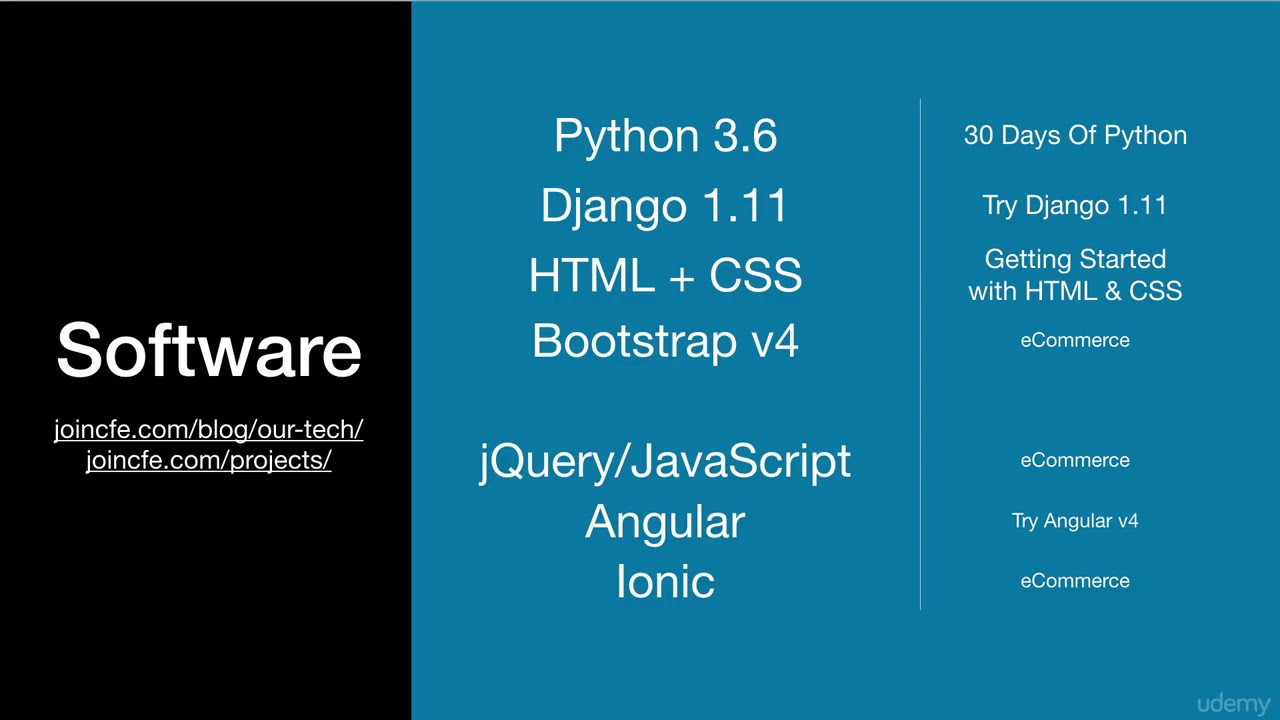
Task: Click eCommerce label next to jQuery/JavaScript
Action: point(1075,460)
